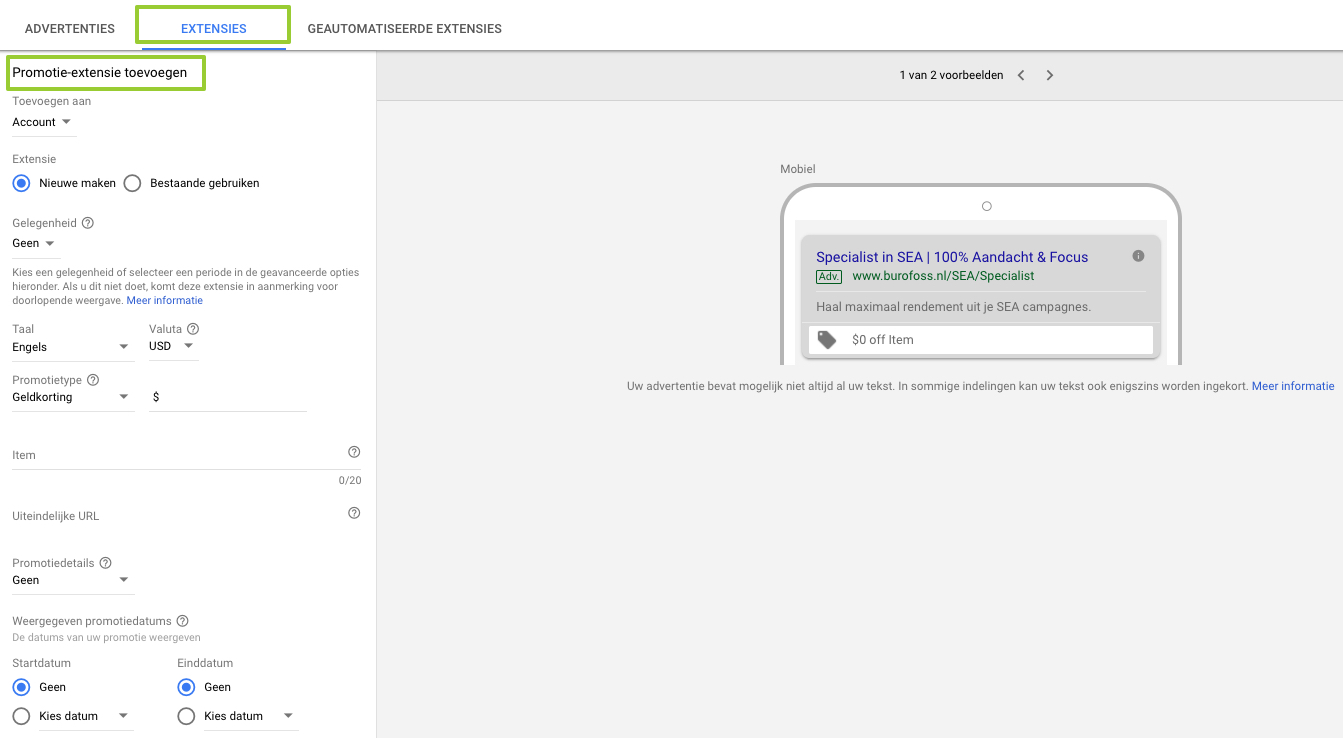Open the Geautomatiseerde Extensies tab
Image resolution: width=1343 pixels, height=738 pixels.
click(405, 28)
